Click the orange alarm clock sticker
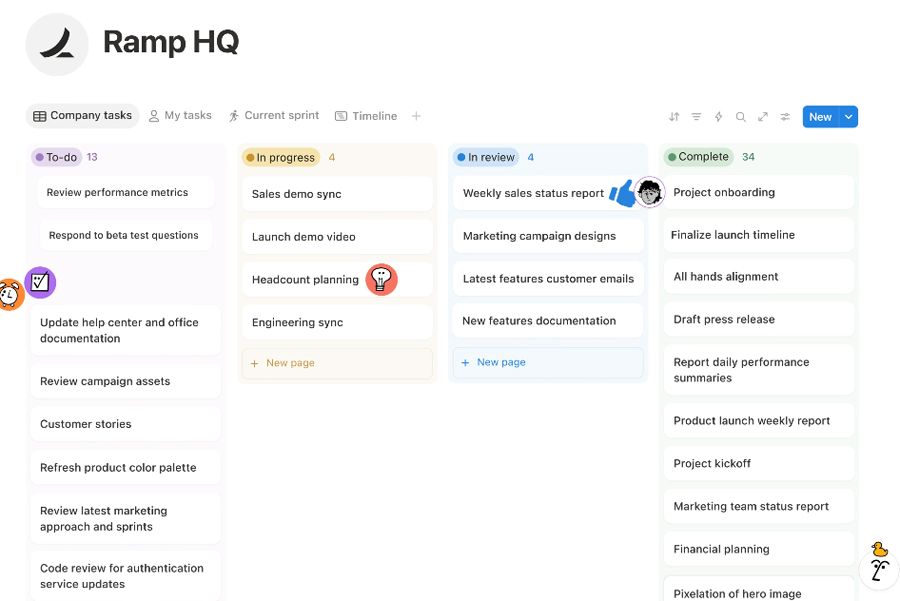The height and width of the screenshot is (601, 900). click(10, 294)
